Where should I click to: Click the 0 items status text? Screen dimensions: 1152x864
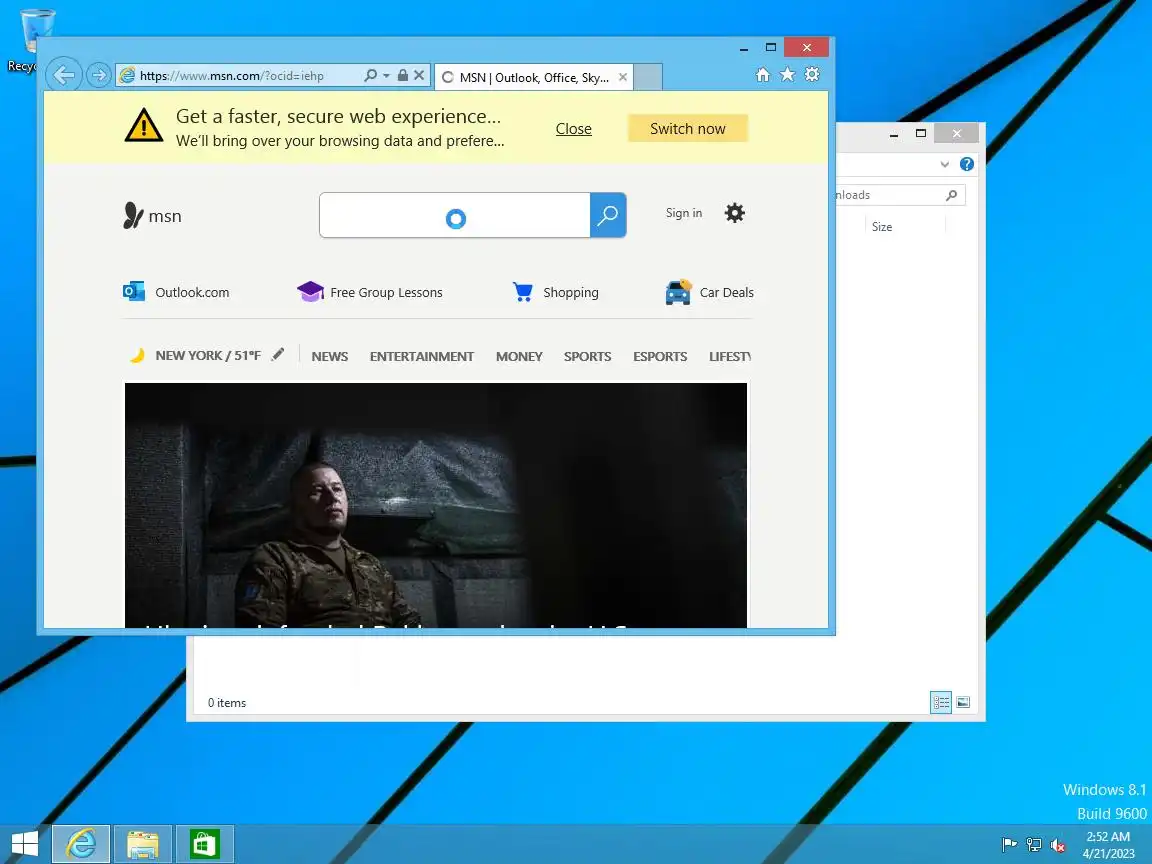(227, 703)
